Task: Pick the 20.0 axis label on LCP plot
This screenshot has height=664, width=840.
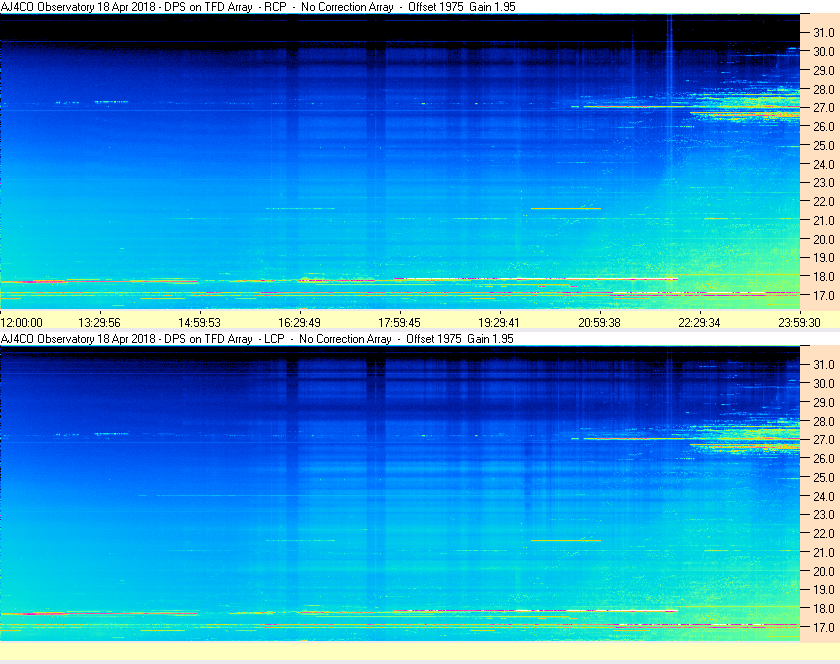Action: pyautogui.click(x=824, y=571)
